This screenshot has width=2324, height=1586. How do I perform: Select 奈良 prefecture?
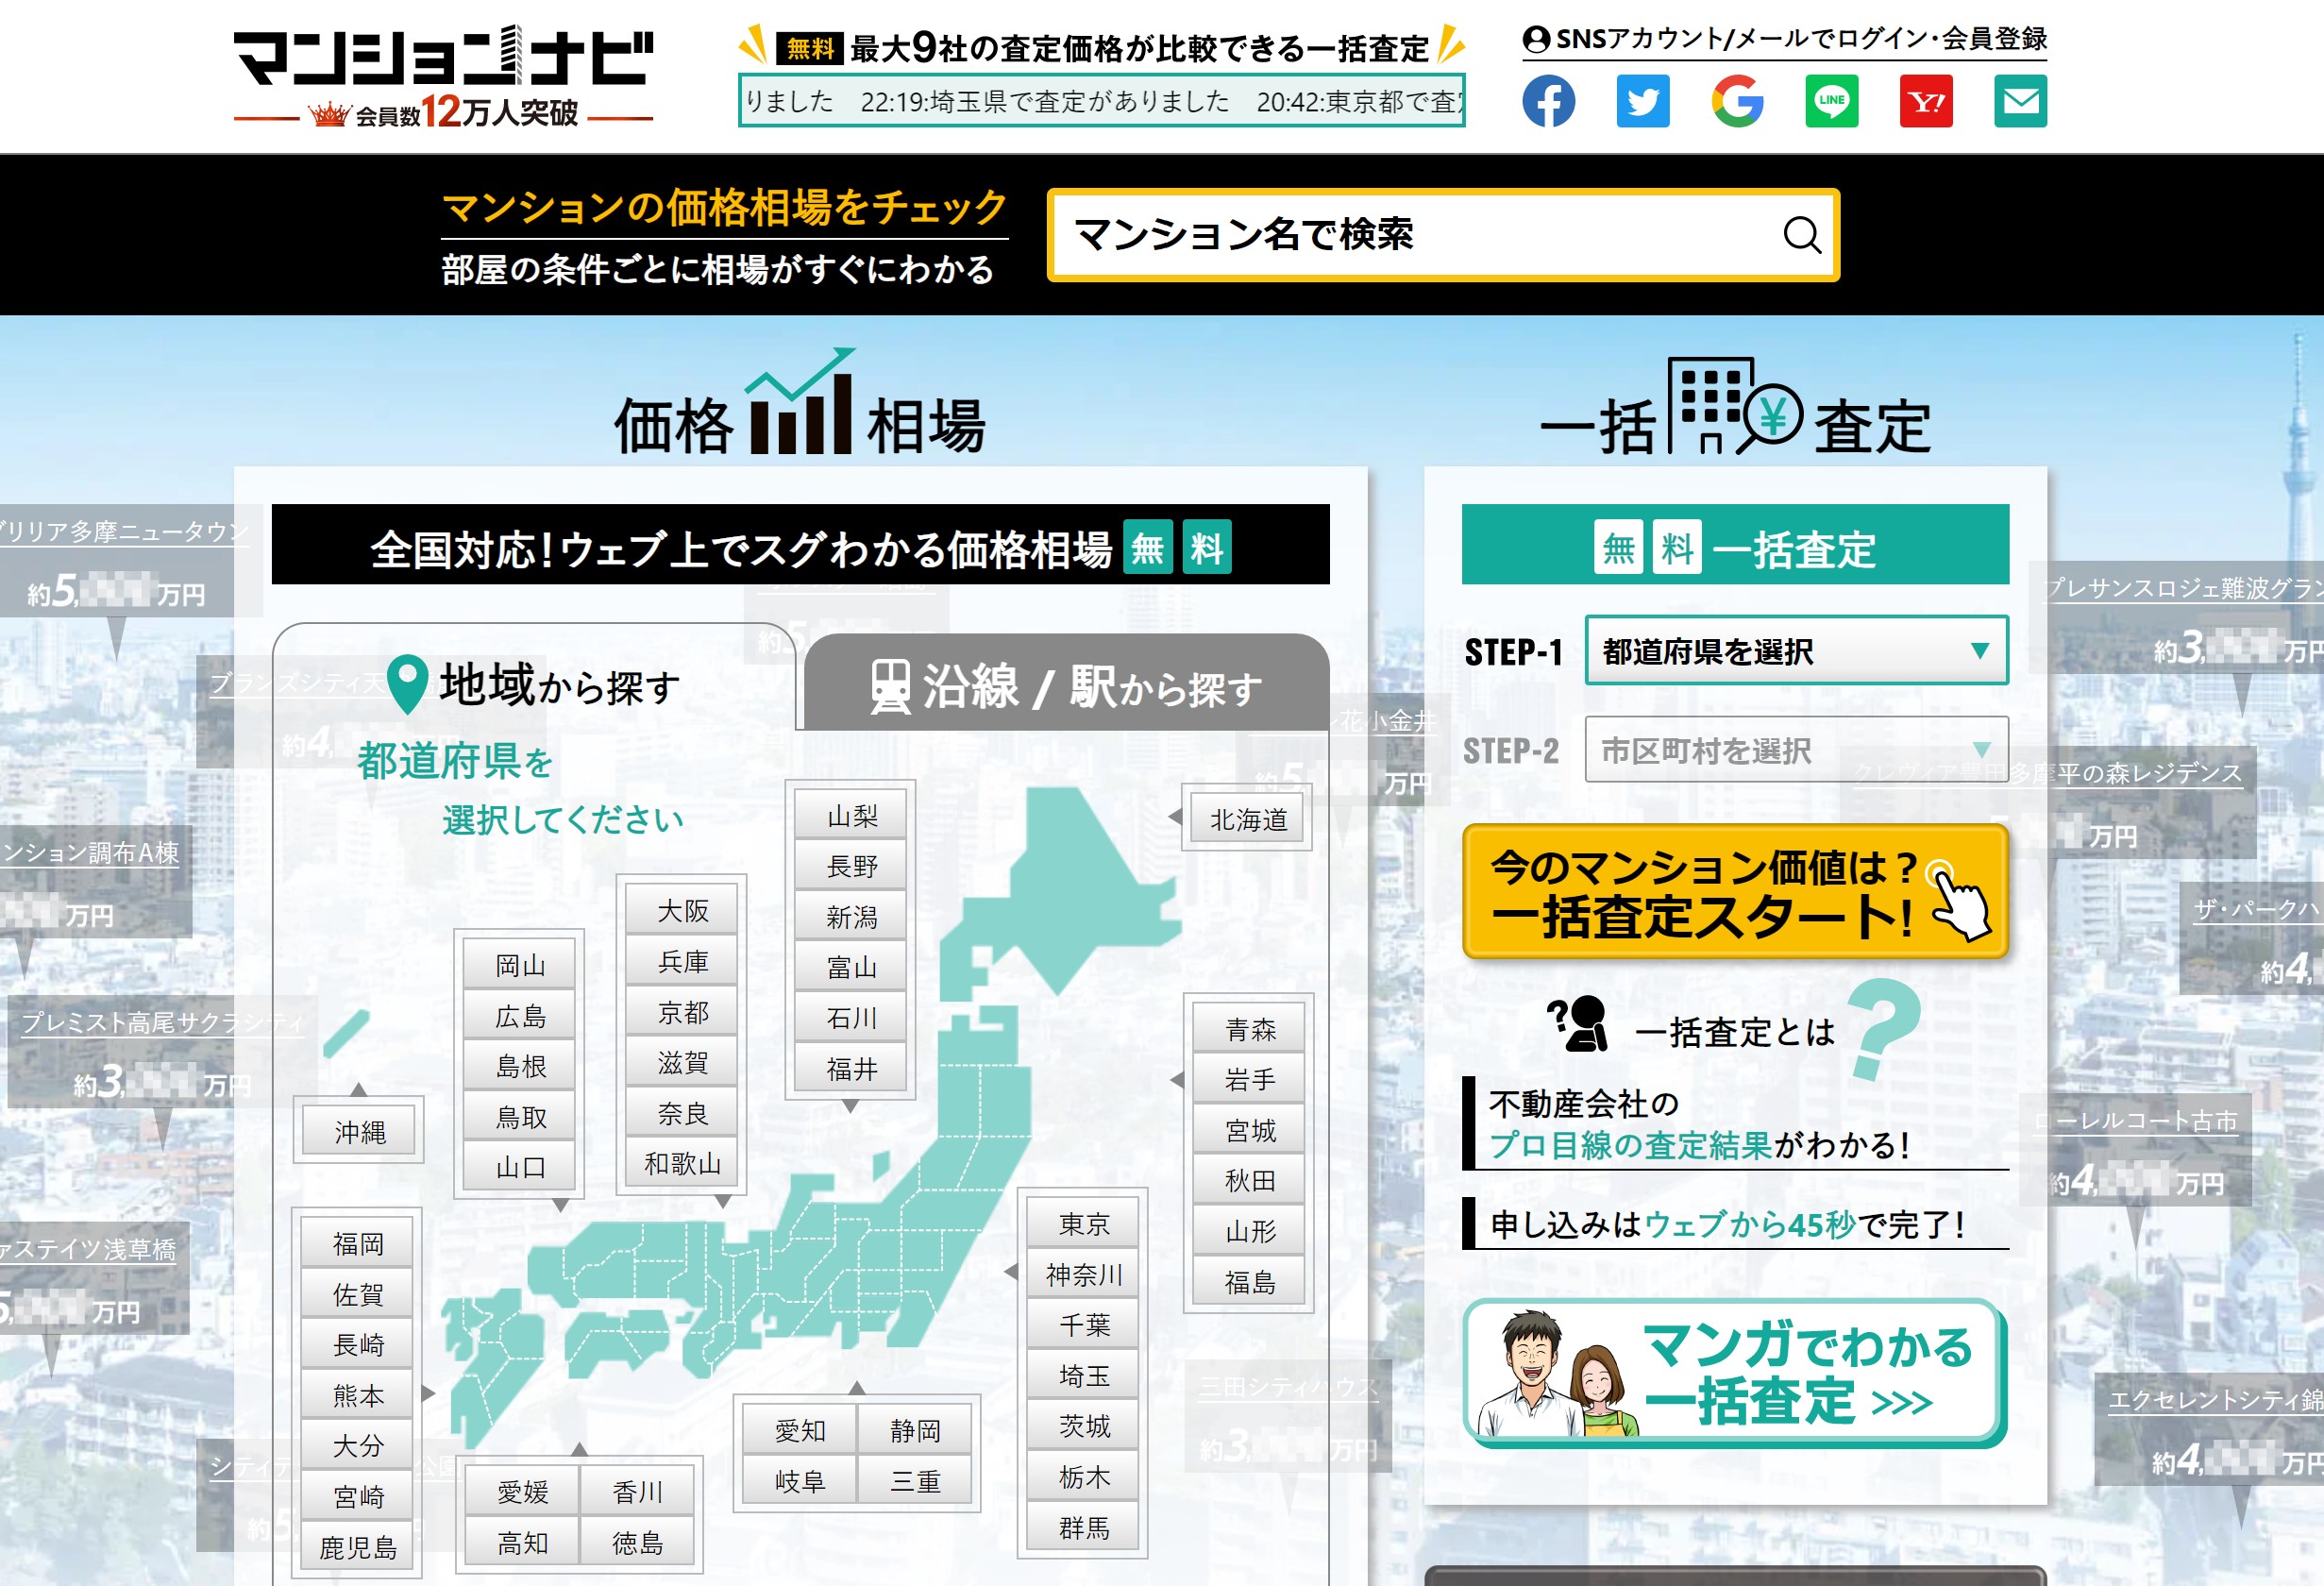coord(682,1113)
